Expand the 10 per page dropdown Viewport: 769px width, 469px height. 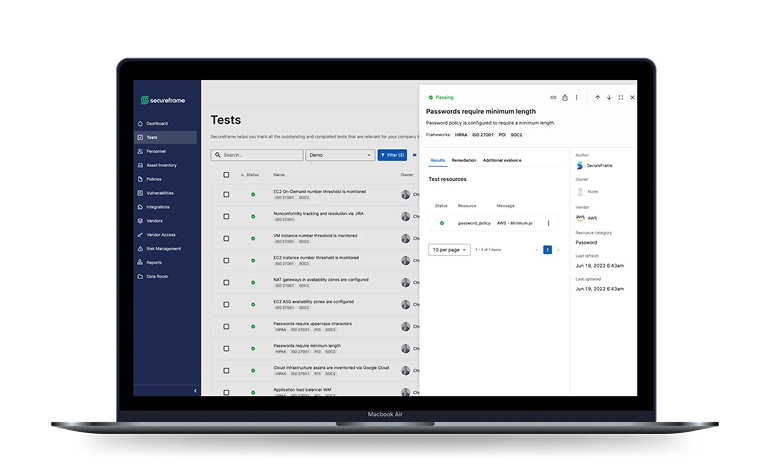[x=449, y=249]
